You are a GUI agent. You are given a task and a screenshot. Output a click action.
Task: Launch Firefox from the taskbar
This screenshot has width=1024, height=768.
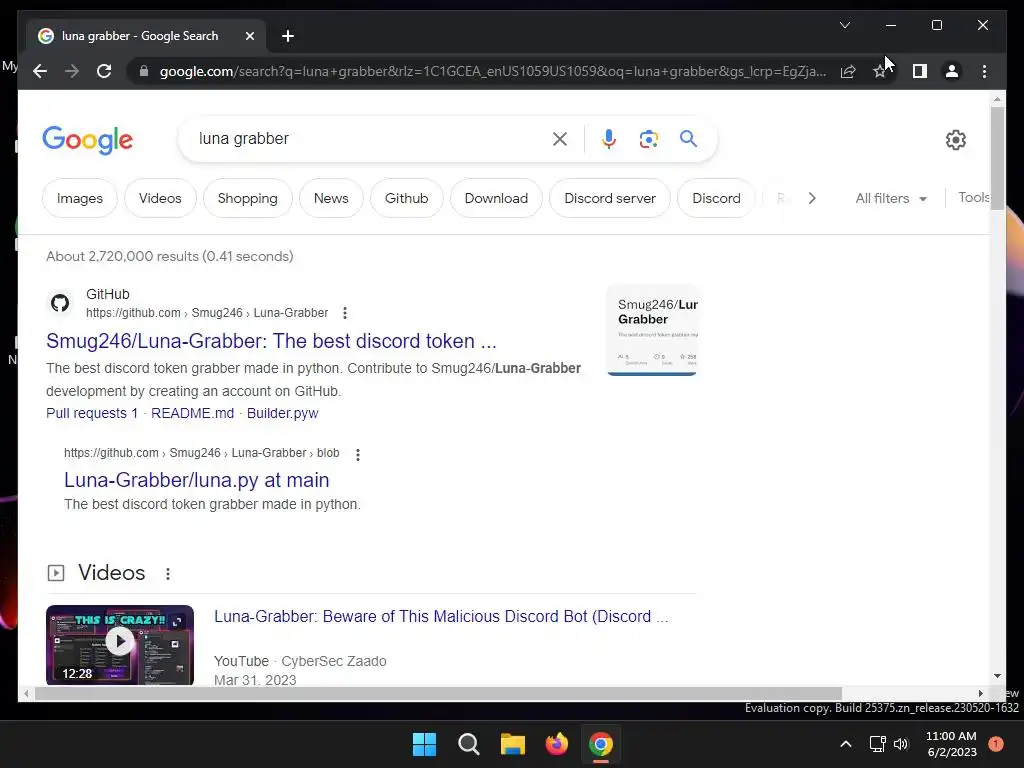pos(556,744)
